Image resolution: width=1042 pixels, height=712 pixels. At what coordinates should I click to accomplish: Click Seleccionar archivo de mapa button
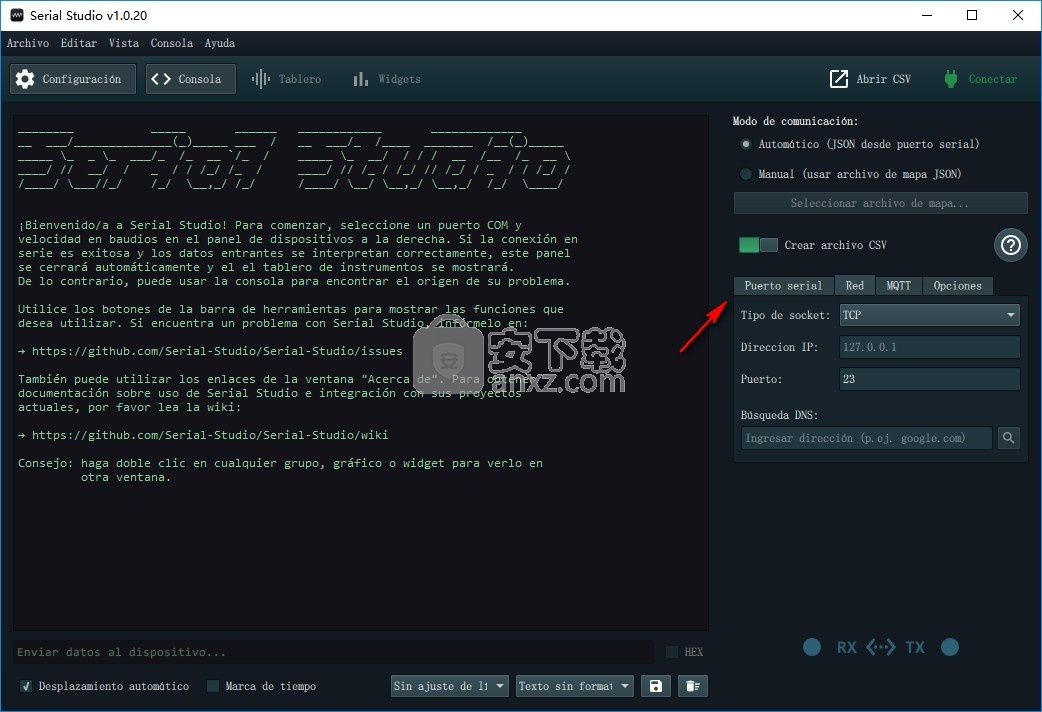click(881, 203)
